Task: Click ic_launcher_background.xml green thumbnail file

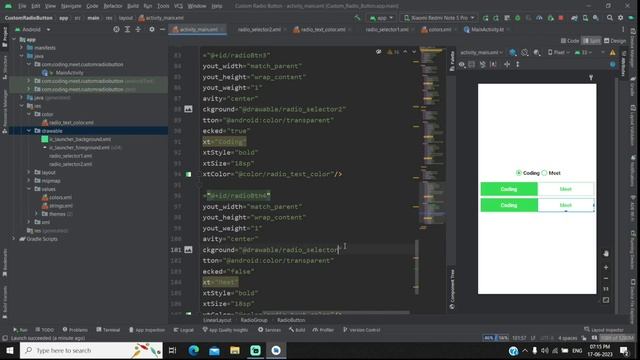Action: 76,139
